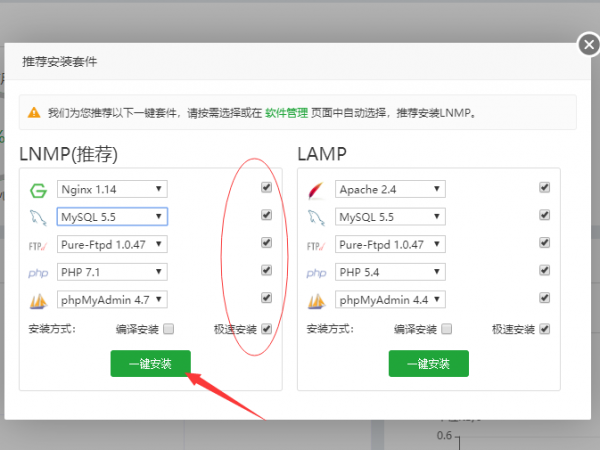Open the 软件管理 link
The height and width of the screenshot is (450, 600).
287,113
